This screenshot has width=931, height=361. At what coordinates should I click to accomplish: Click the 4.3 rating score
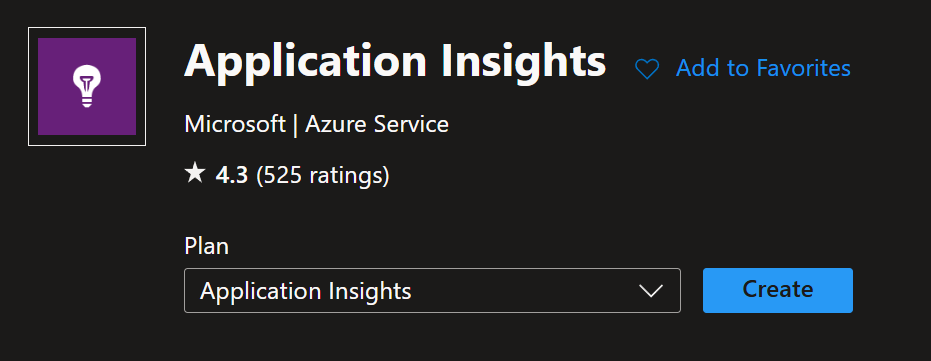232,175
